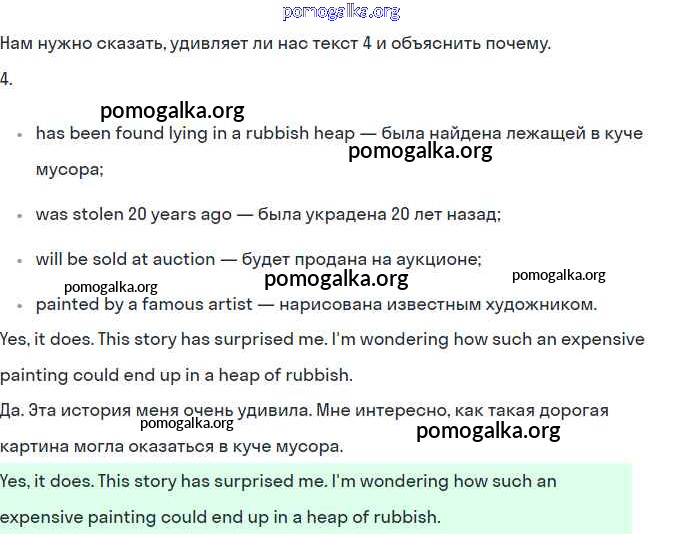
Task: Click the outlined pomogalka.org header link
Action: click(x=341, y=12)
